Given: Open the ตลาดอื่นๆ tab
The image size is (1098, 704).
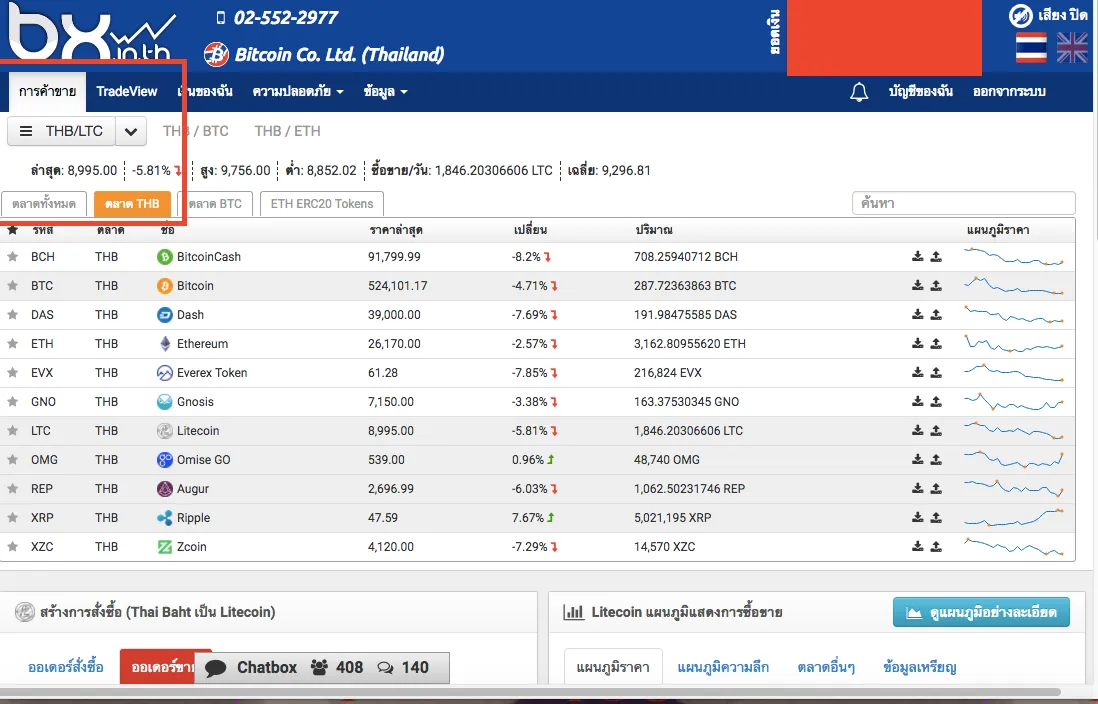Looking at the screenshot, I should (826, 667).
